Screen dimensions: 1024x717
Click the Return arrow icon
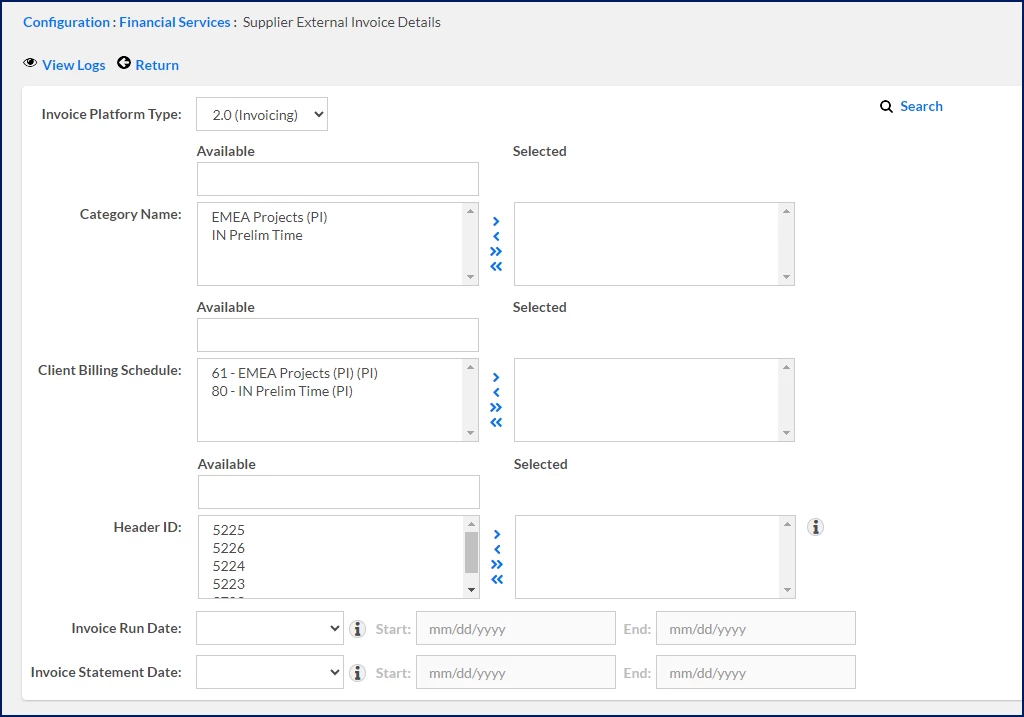point(124,64)
